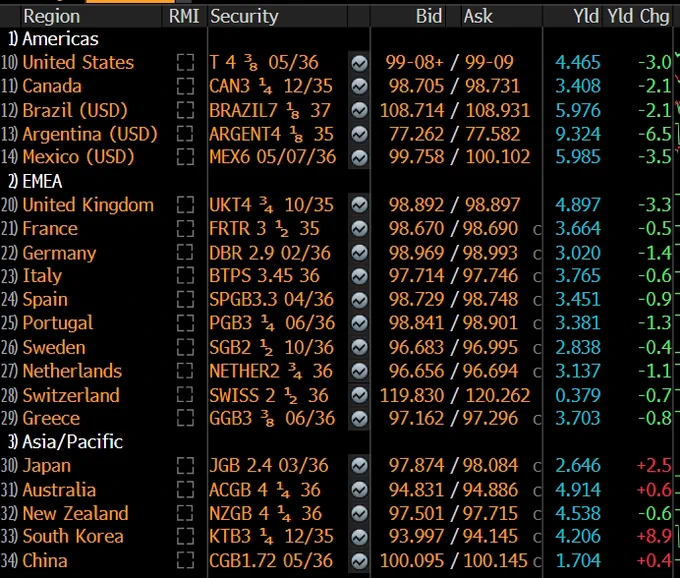The image size is (680, 578).
Task: Click Switzerland ask price 120.262
Action: 497,395
